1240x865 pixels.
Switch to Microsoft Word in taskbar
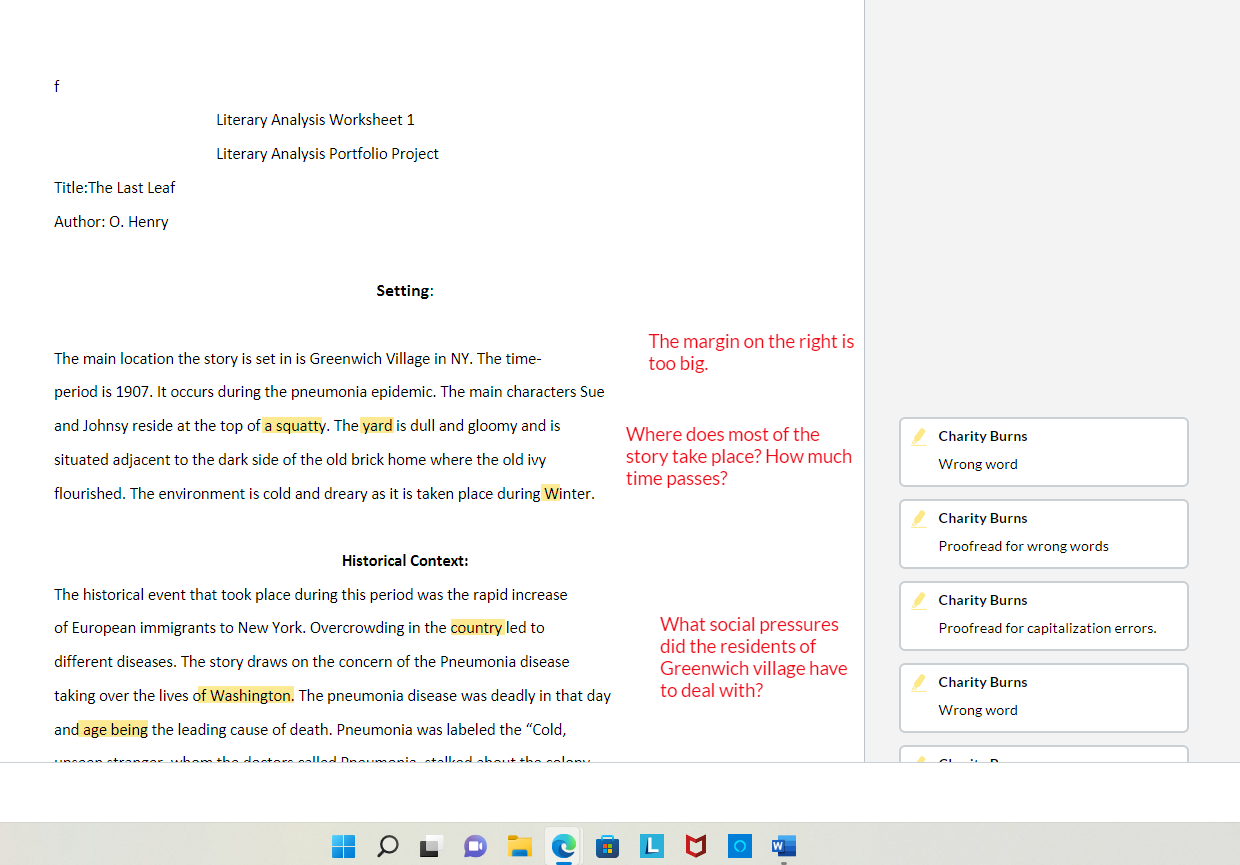click(x=782, y=846)
